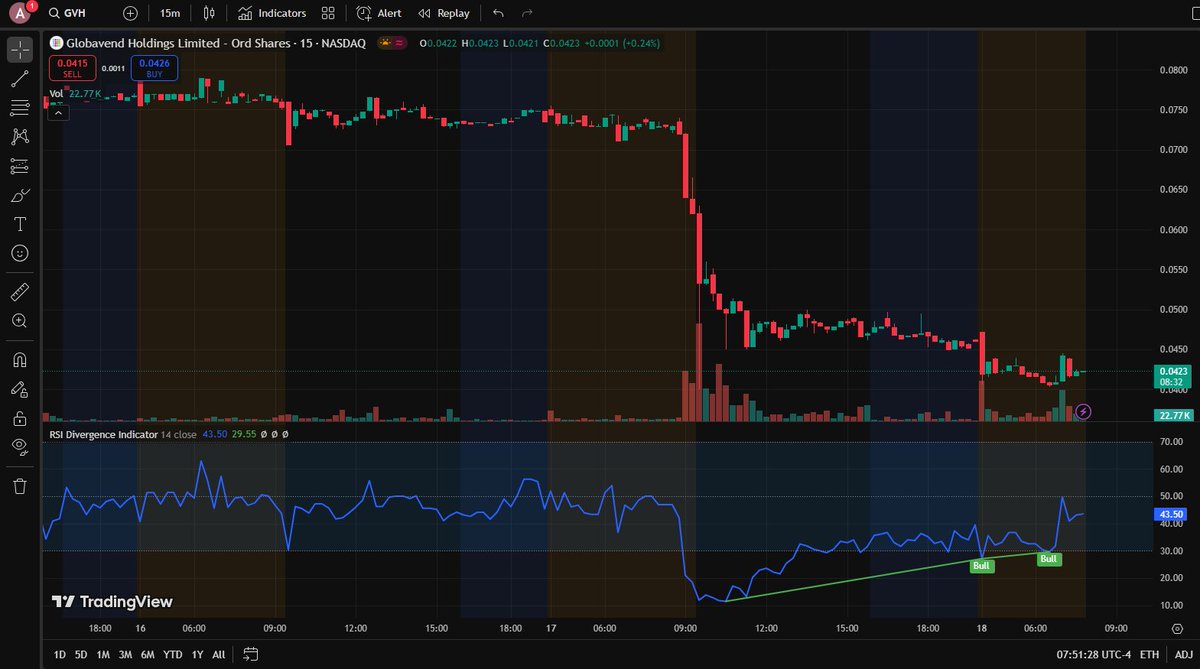Open the user profile avatar menu
The height and width of the screenshot is (669, 1200).
[x=20, y=14]
